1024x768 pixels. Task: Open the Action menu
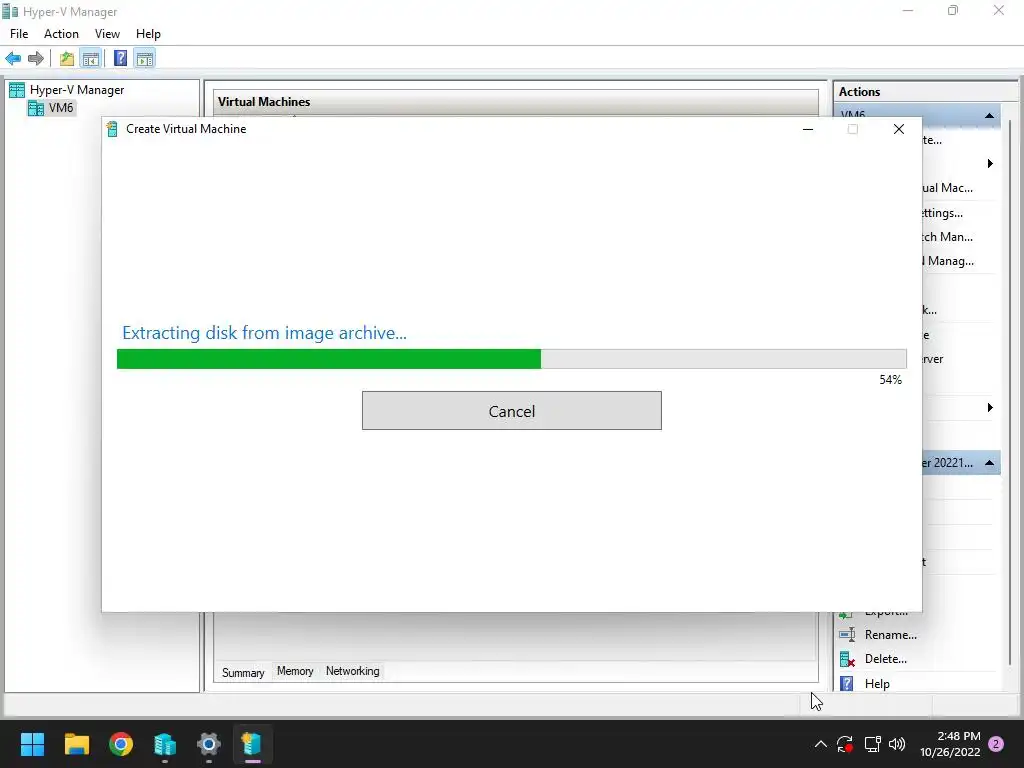[x=61, y=34]
